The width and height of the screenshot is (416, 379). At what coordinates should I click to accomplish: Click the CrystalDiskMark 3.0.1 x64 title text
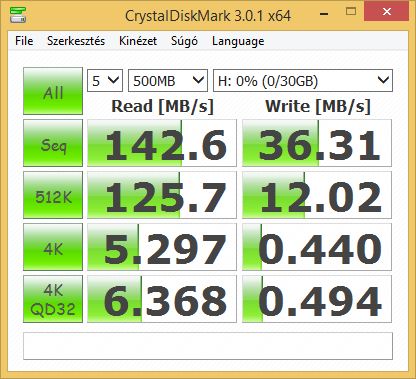click(x=208, y=16)
